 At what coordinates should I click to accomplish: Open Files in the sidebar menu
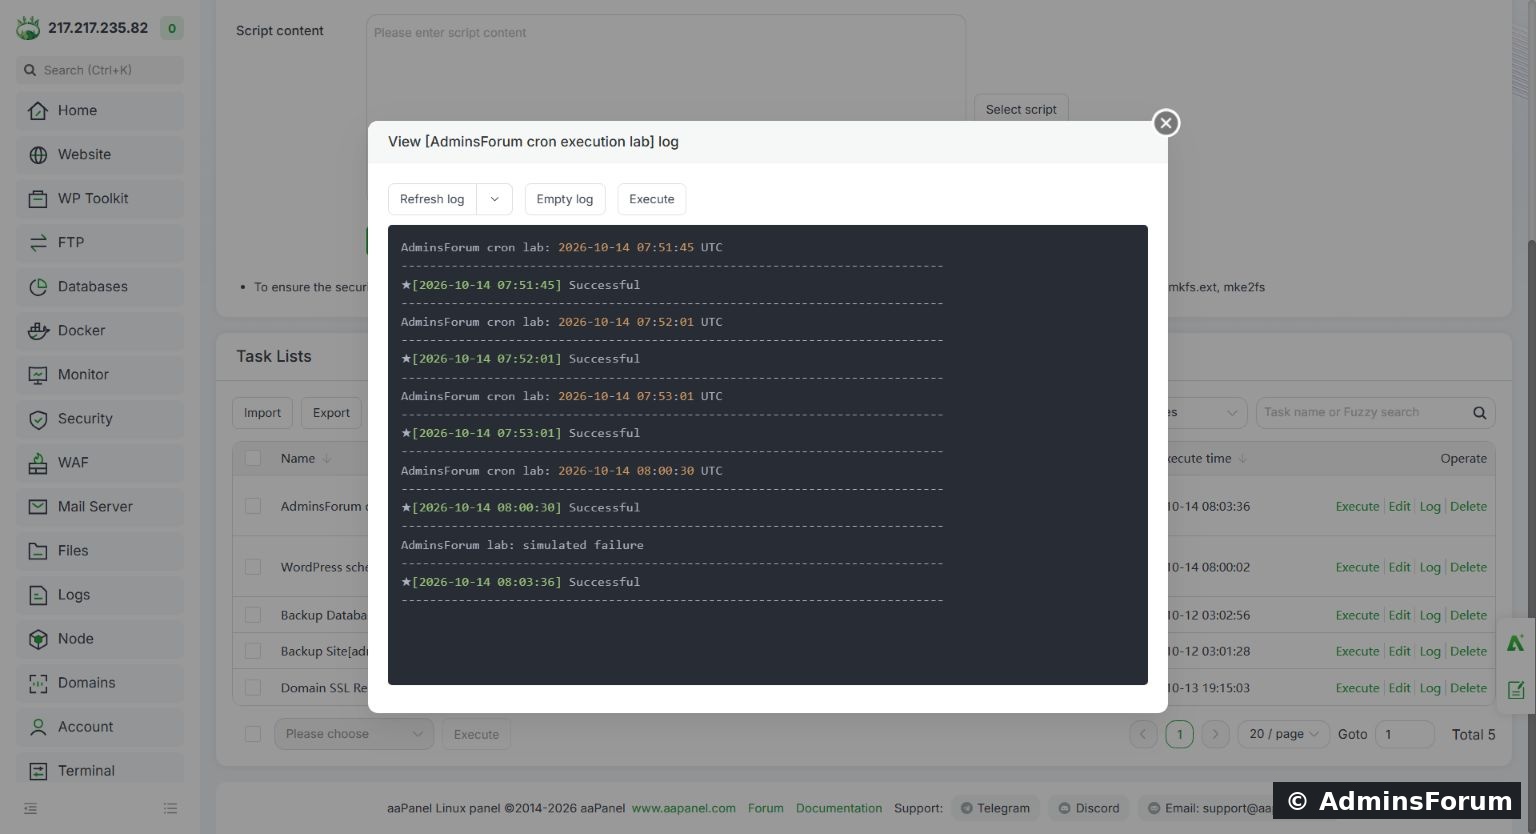(x=100, y=551)
